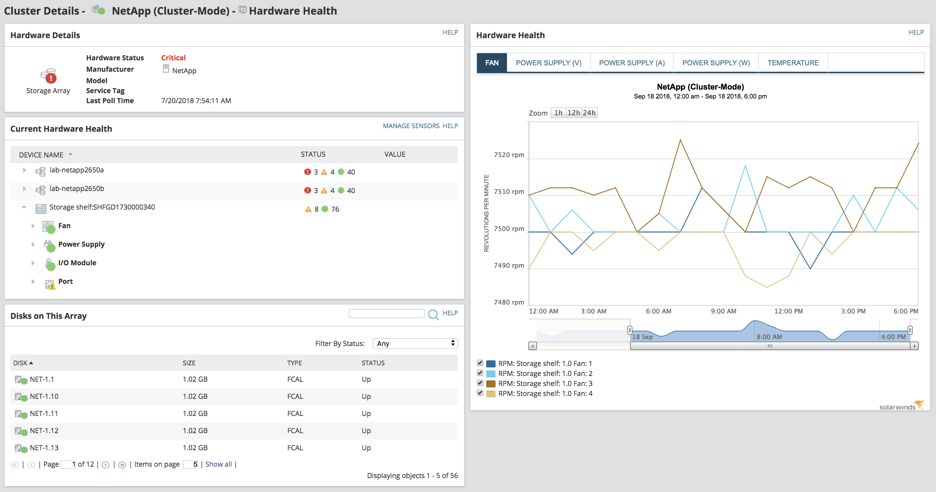This screenshot has width=936, height=492.
Task: Click the NET-1.1 disk icon
Action: 21,380
